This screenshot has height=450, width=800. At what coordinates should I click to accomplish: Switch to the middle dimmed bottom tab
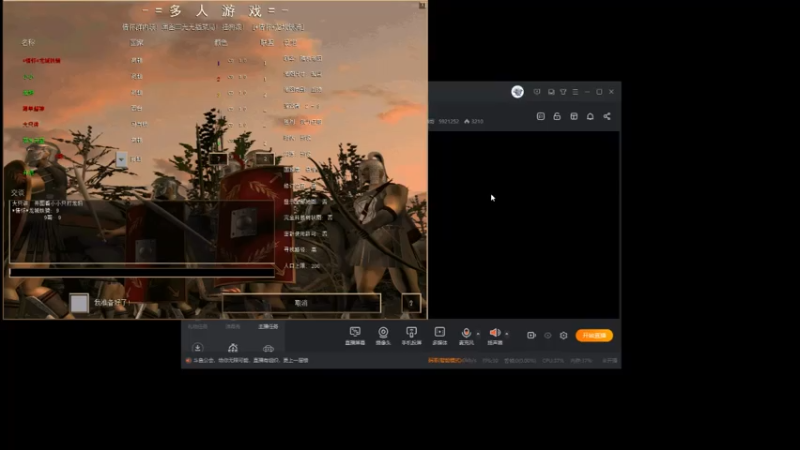(x=233, y=327)
